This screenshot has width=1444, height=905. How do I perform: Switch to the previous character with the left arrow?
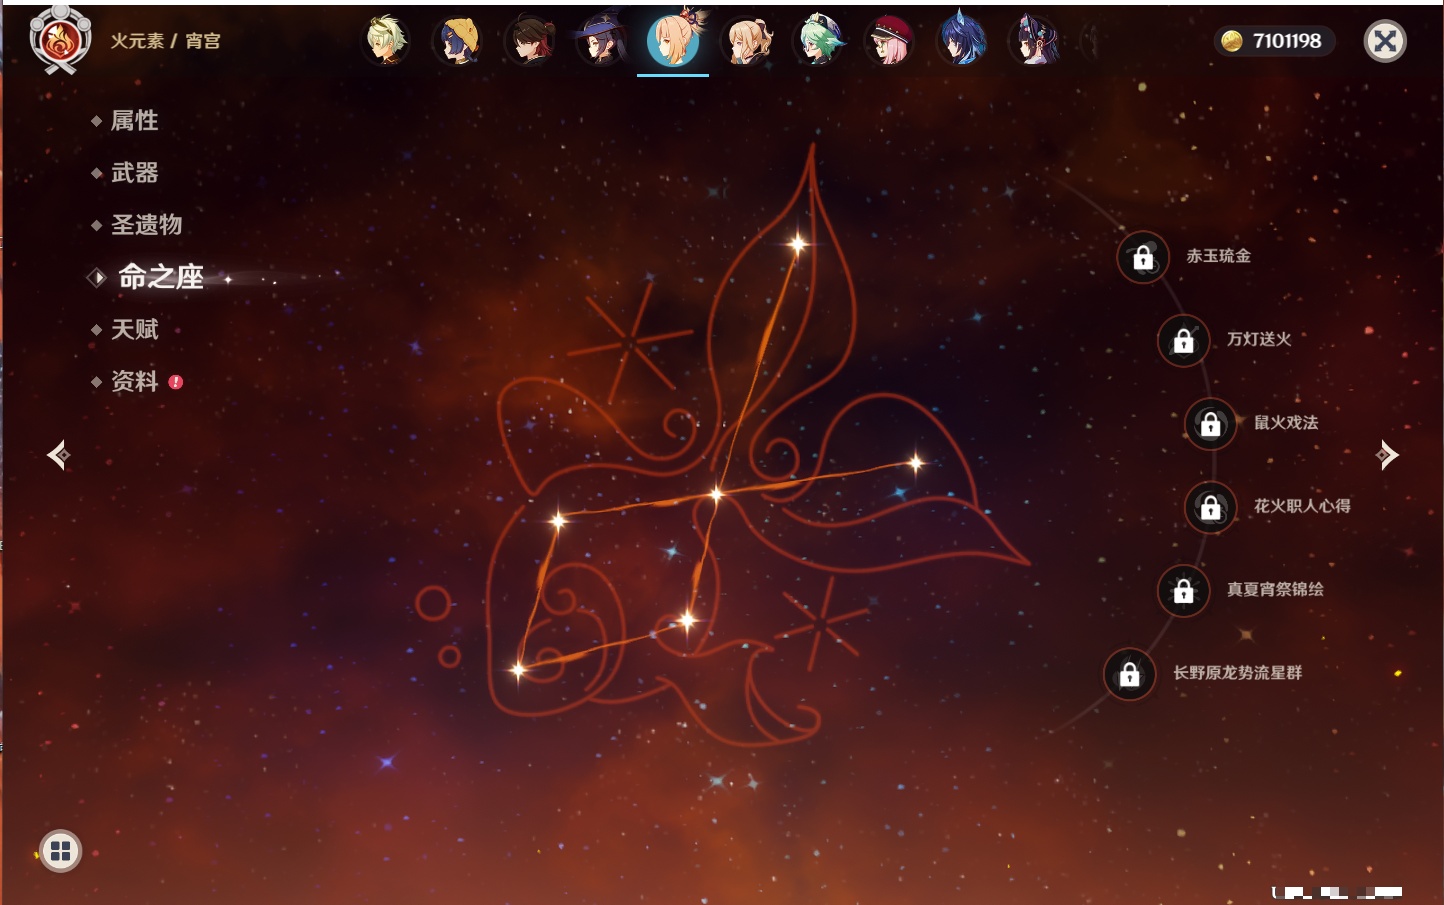pos(59,455)
